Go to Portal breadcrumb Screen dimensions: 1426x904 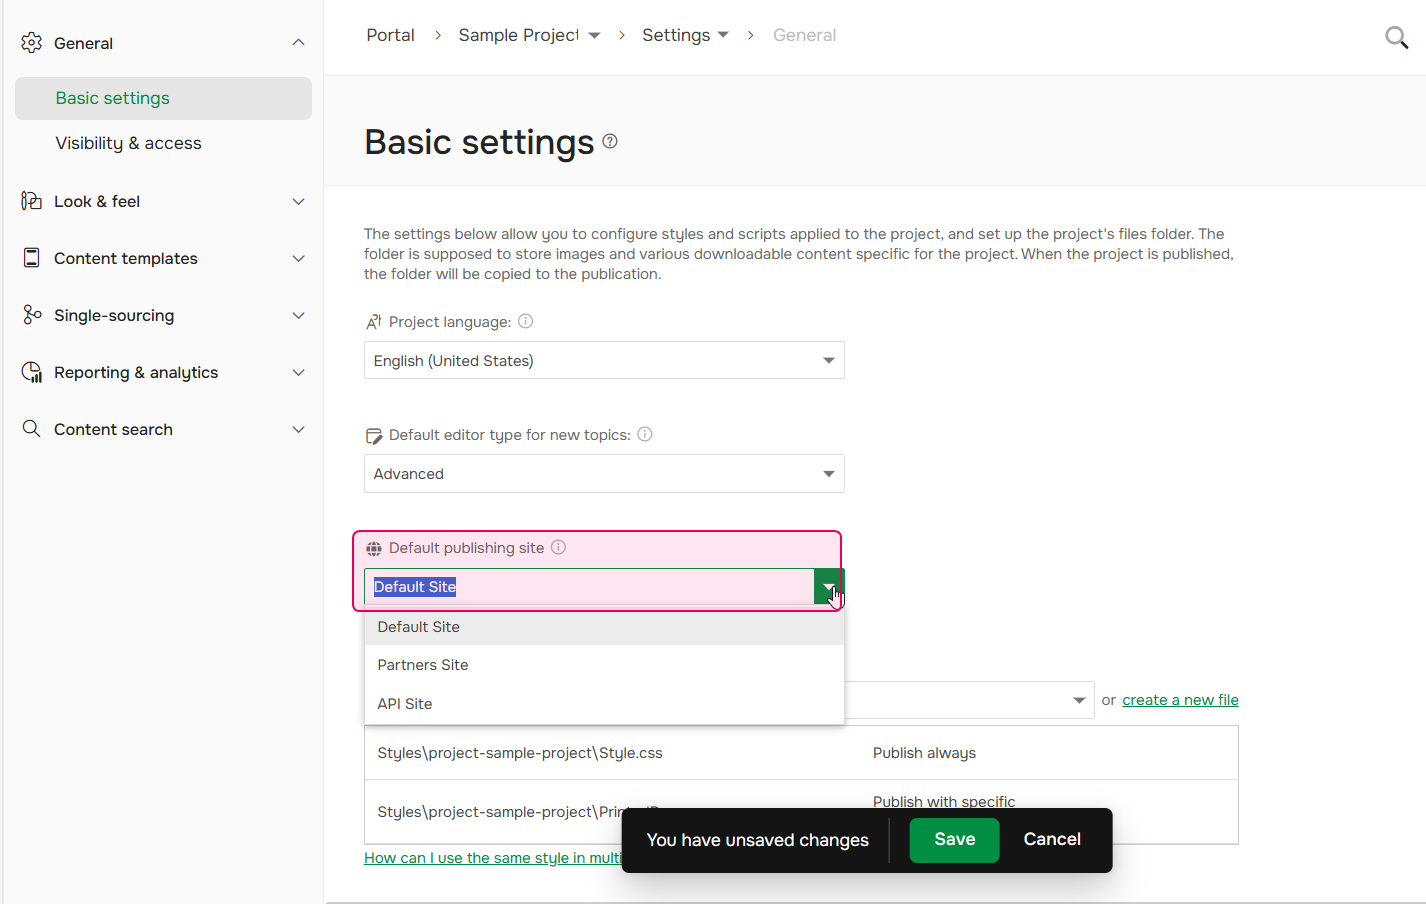pos(390,35)
